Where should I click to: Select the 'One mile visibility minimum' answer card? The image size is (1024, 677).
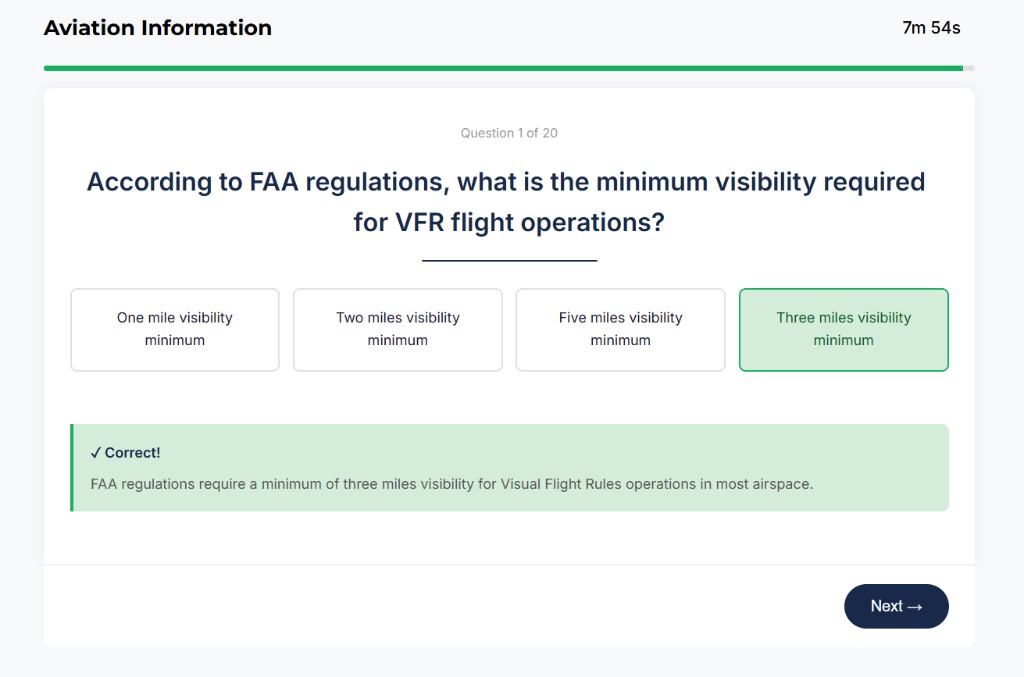tap(174, 330)
